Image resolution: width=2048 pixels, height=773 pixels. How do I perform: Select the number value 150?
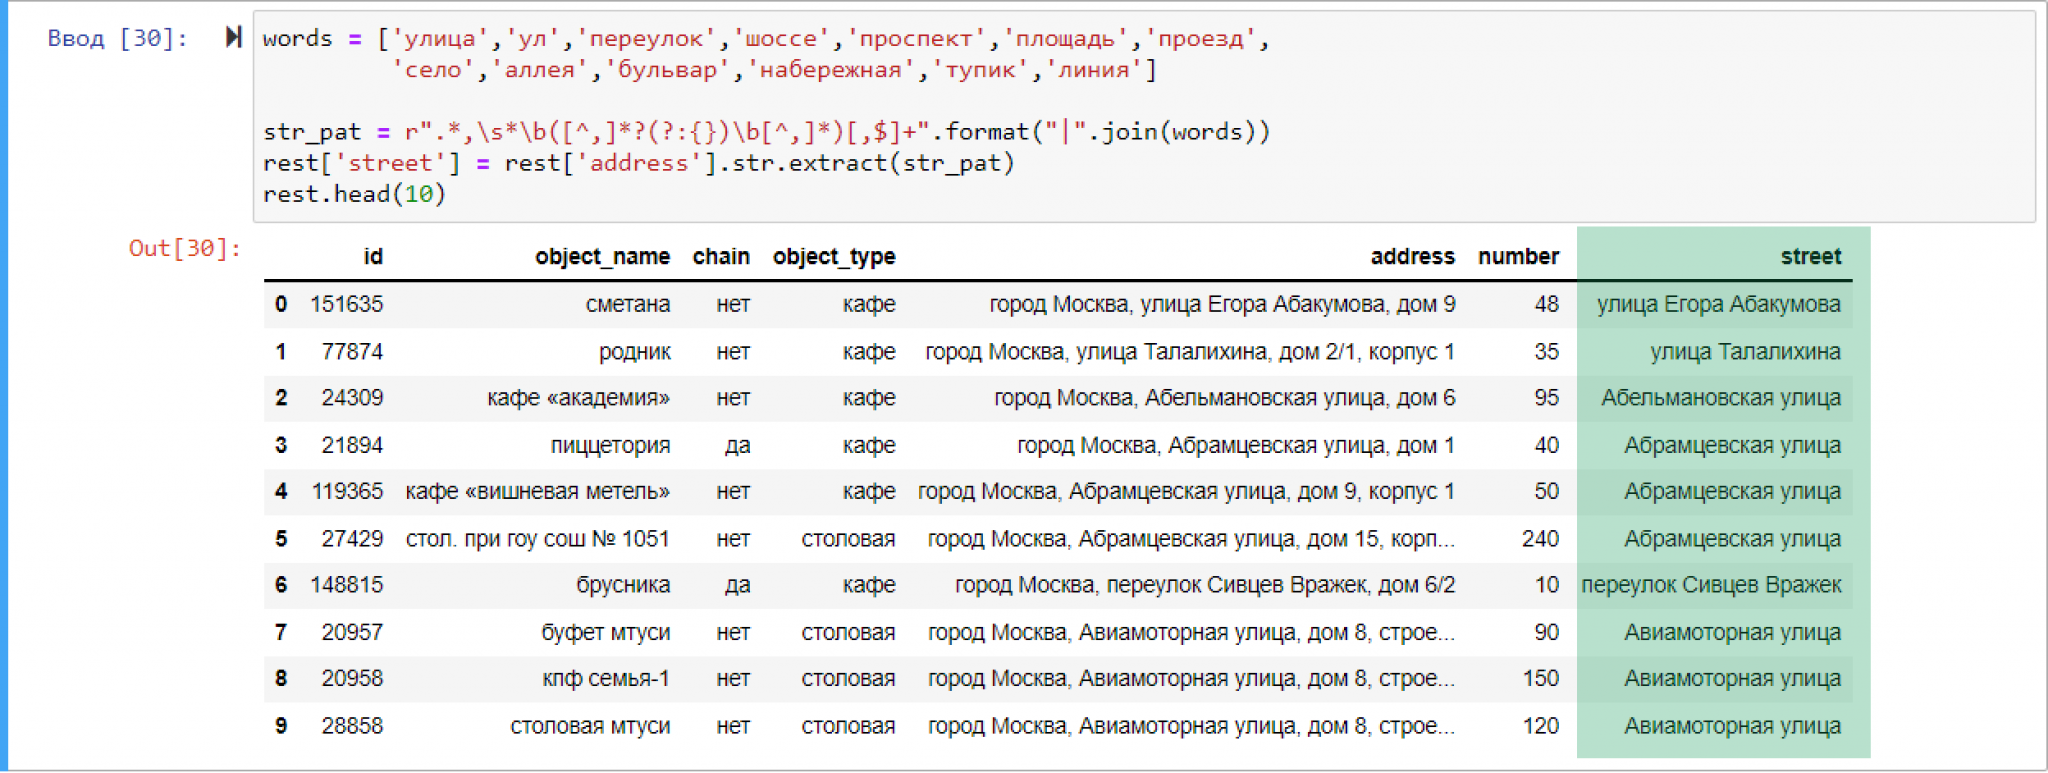pos(1540,678)
